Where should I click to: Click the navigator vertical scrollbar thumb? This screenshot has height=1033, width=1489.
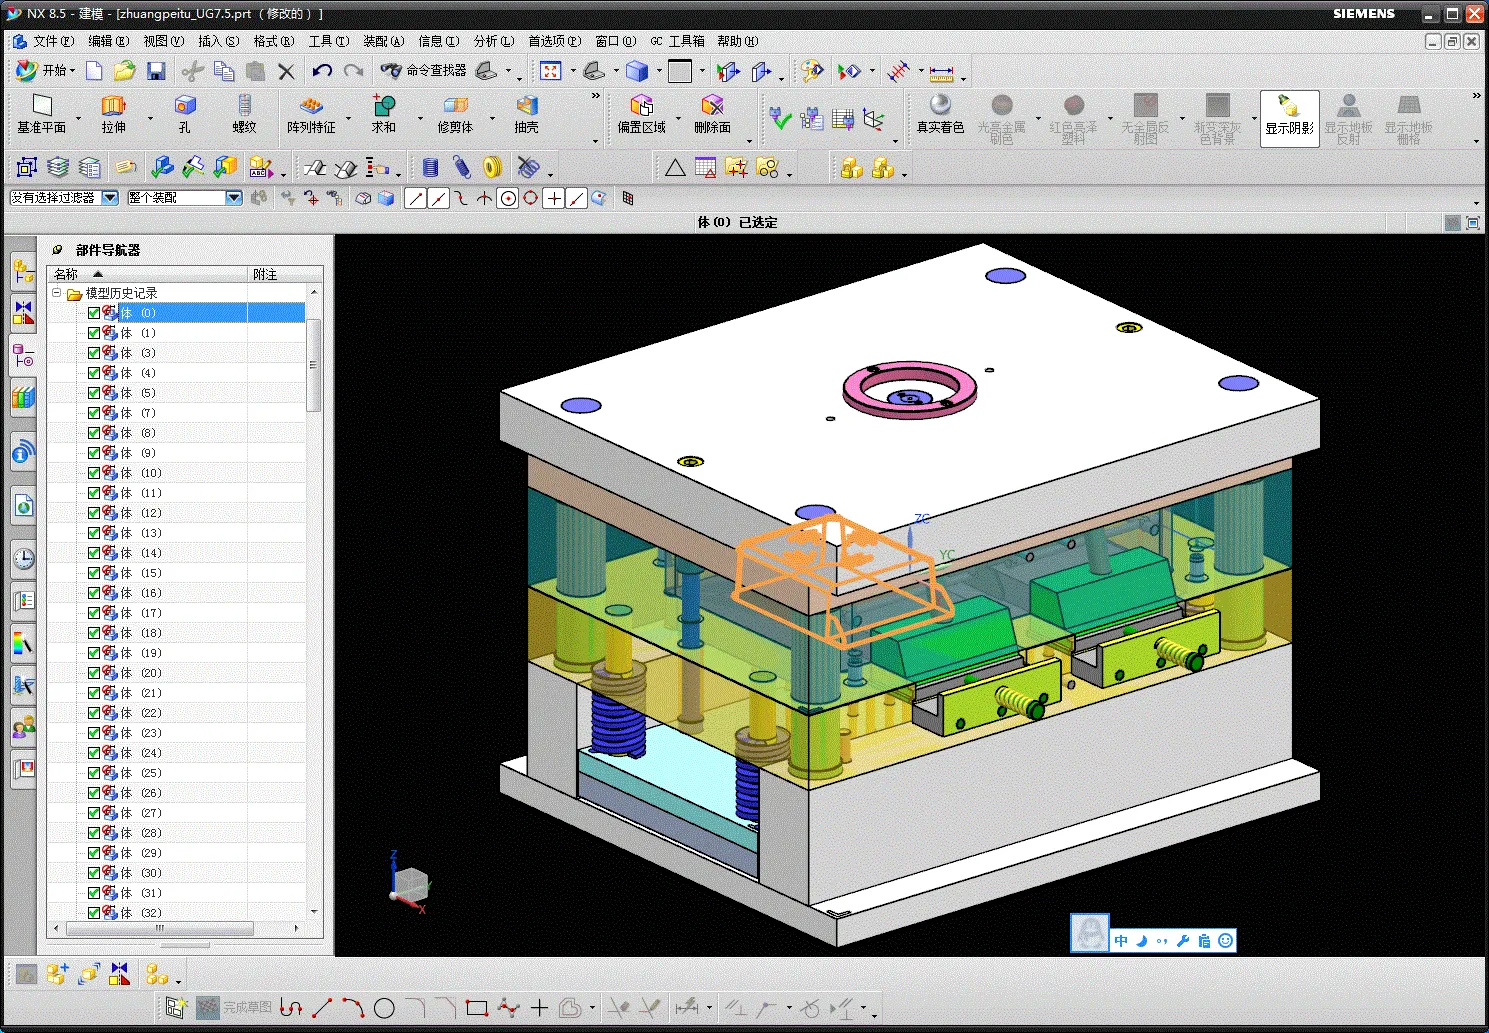pyautogui.click(x=313, y=365)
